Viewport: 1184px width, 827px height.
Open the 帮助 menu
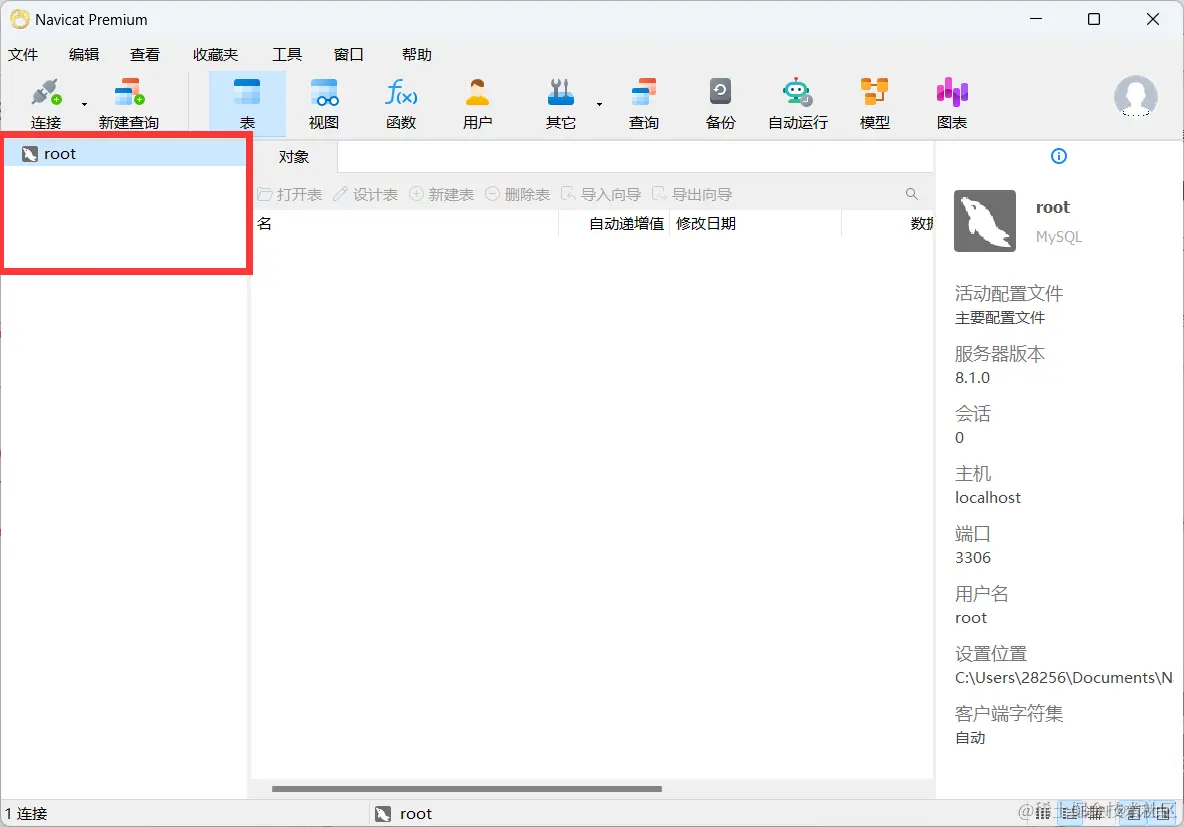(x=417, y=54)
